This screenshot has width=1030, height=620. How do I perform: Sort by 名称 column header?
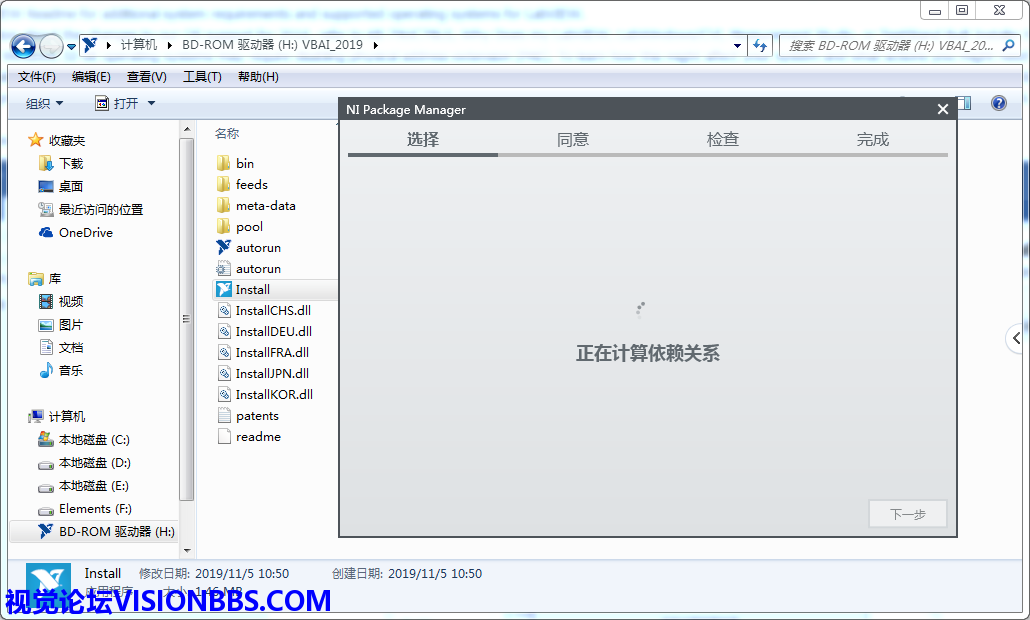(x=227, y=133)
